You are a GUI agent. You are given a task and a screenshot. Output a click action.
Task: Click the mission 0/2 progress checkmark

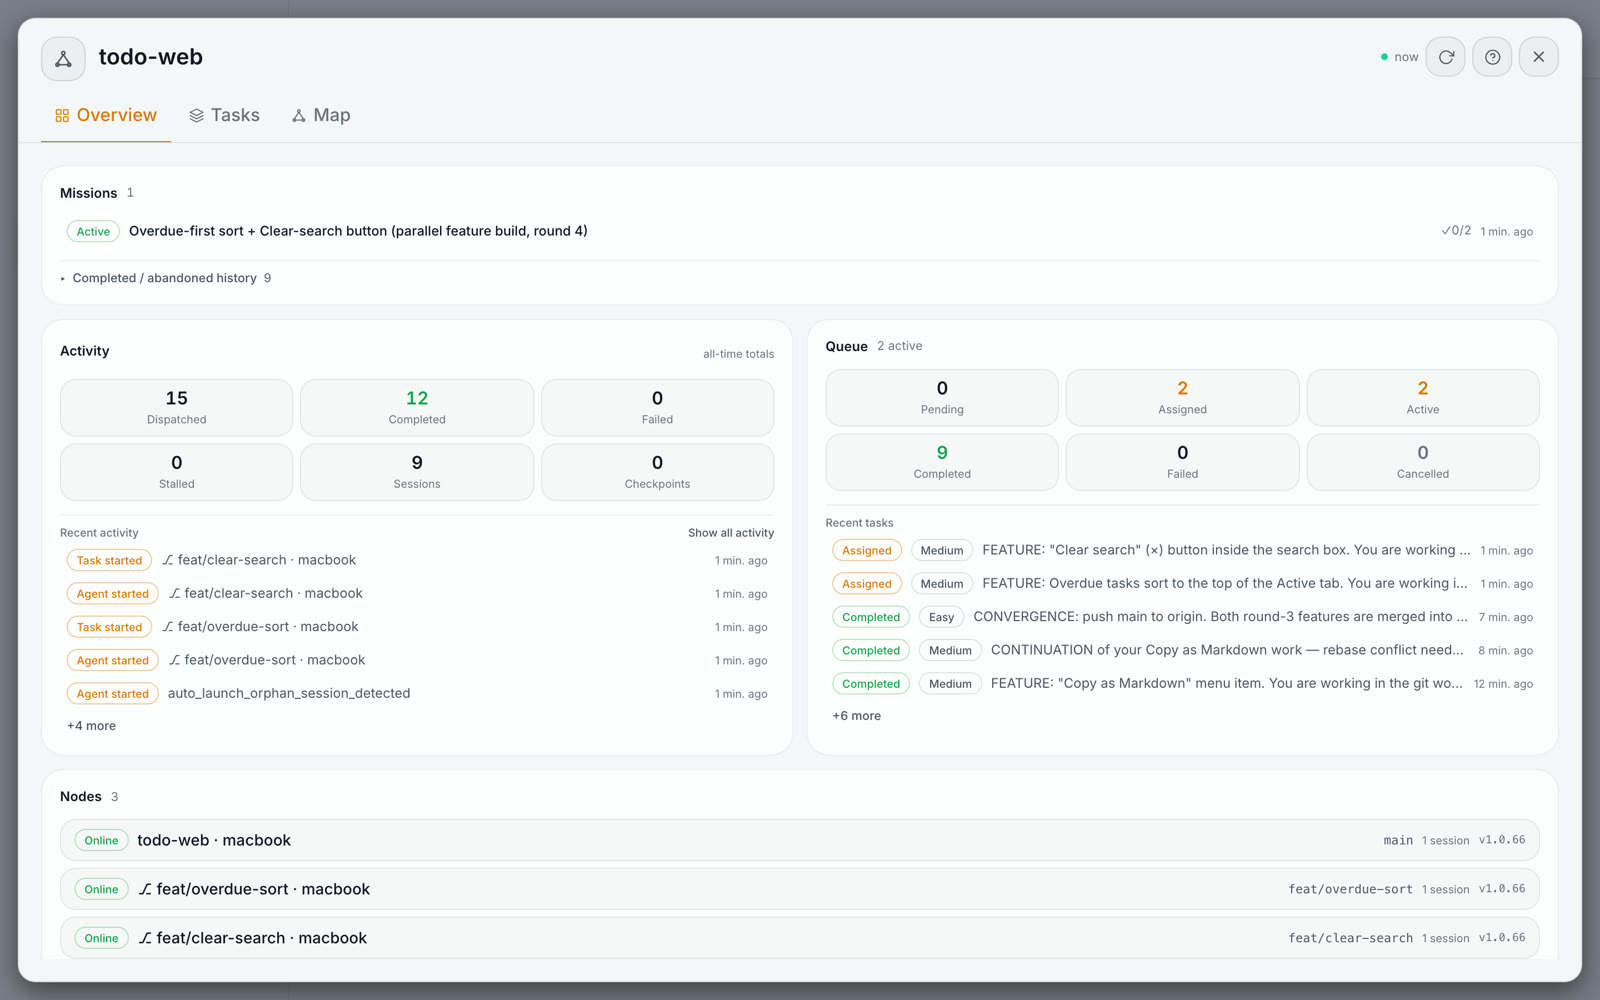click(x=1456, y=231)
